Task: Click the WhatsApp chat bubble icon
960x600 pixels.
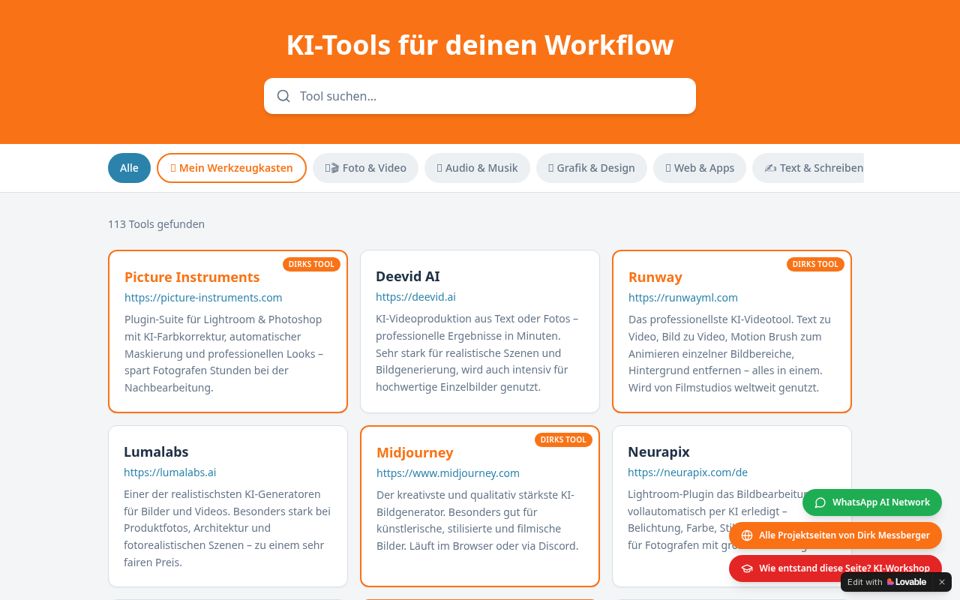Action: click(820, 503)
